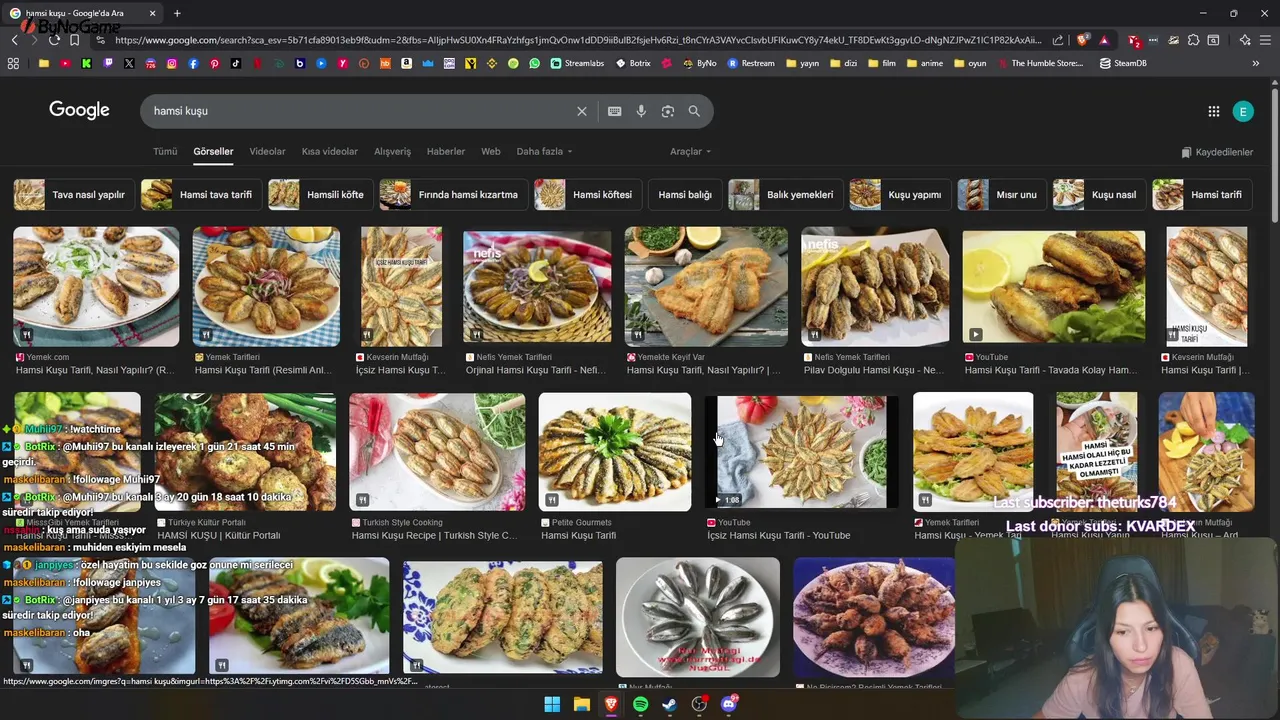Select the 'Görseller' tab
This screenshot has height=720, width=1280.
tap(213, 152)
